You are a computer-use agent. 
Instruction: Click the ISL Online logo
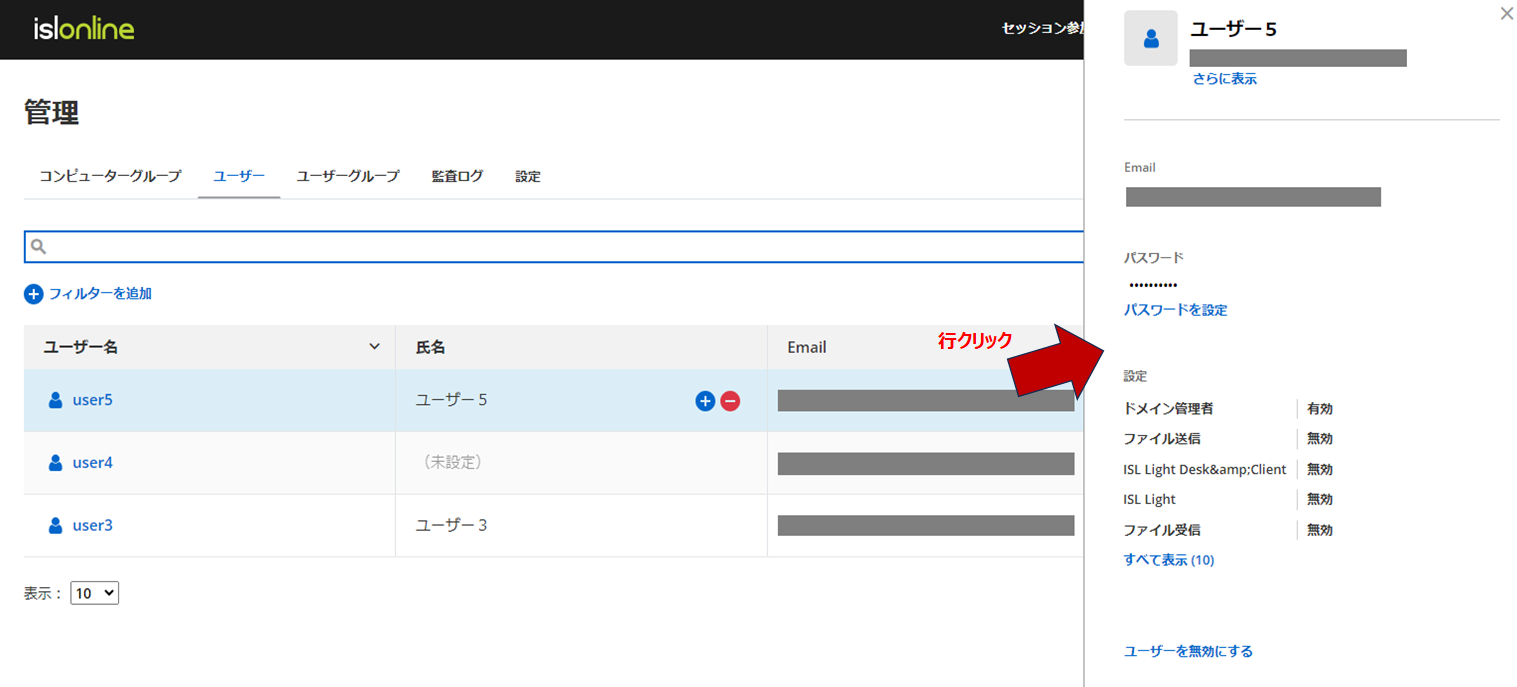[84, 30]
